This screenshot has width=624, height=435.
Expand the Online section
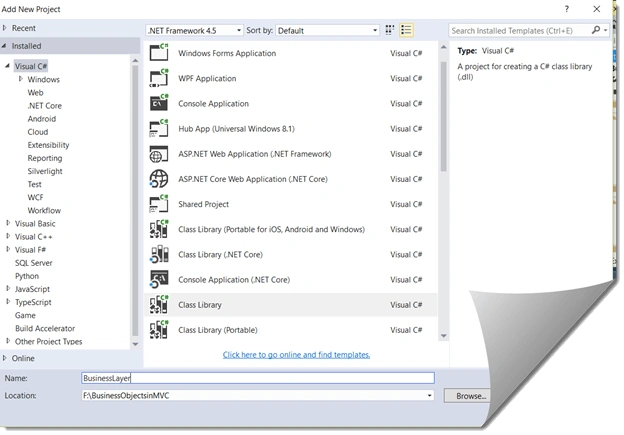[5, 358]
